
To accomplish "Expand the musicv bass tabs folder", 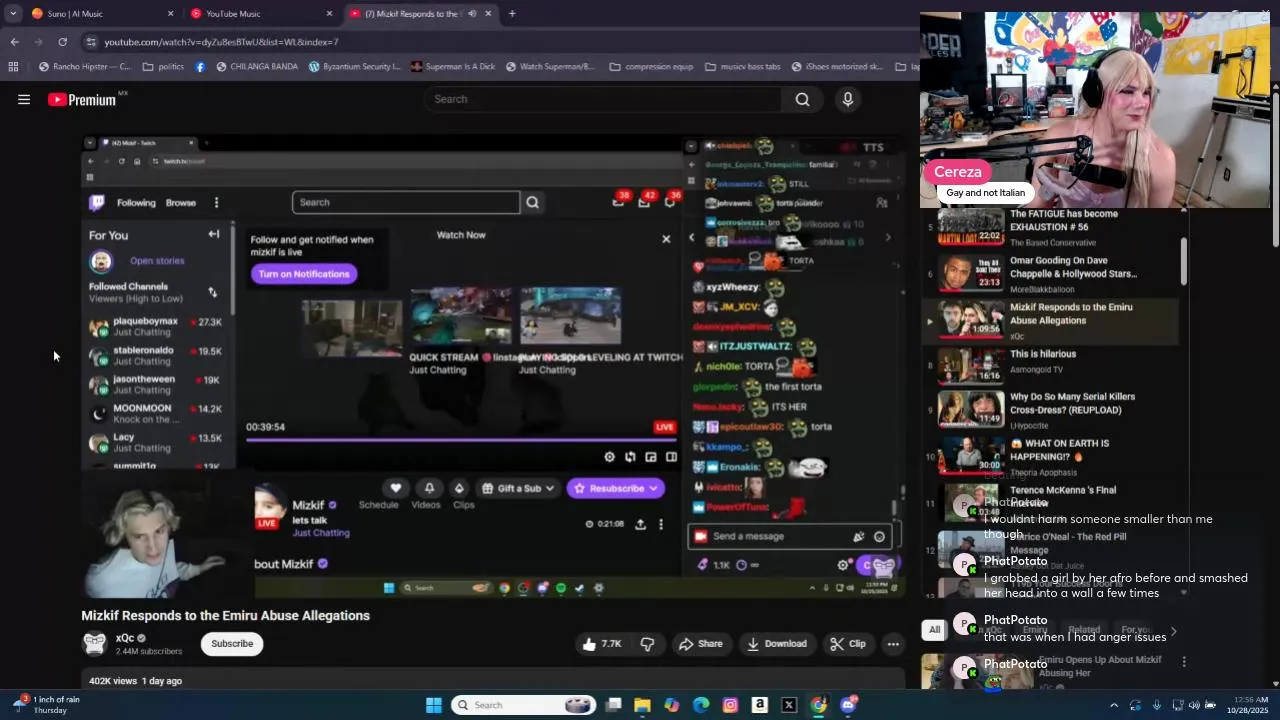I will 743,67.
